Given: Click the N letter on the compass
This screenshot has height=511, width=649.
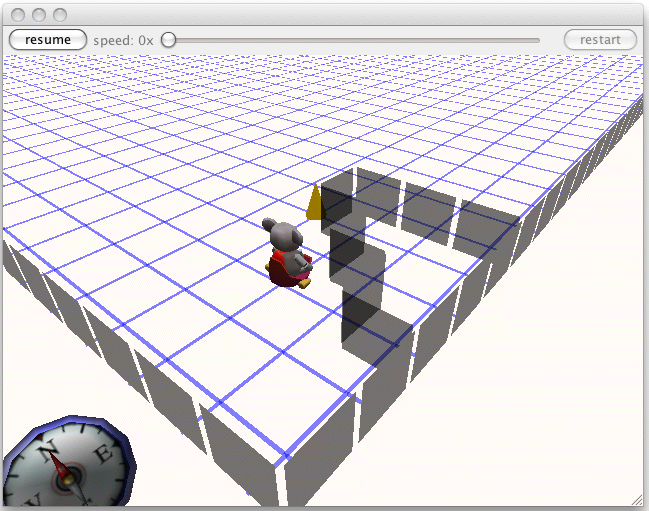Looking at the screenshot, I should pyautogui.click(x=44, y=452).
